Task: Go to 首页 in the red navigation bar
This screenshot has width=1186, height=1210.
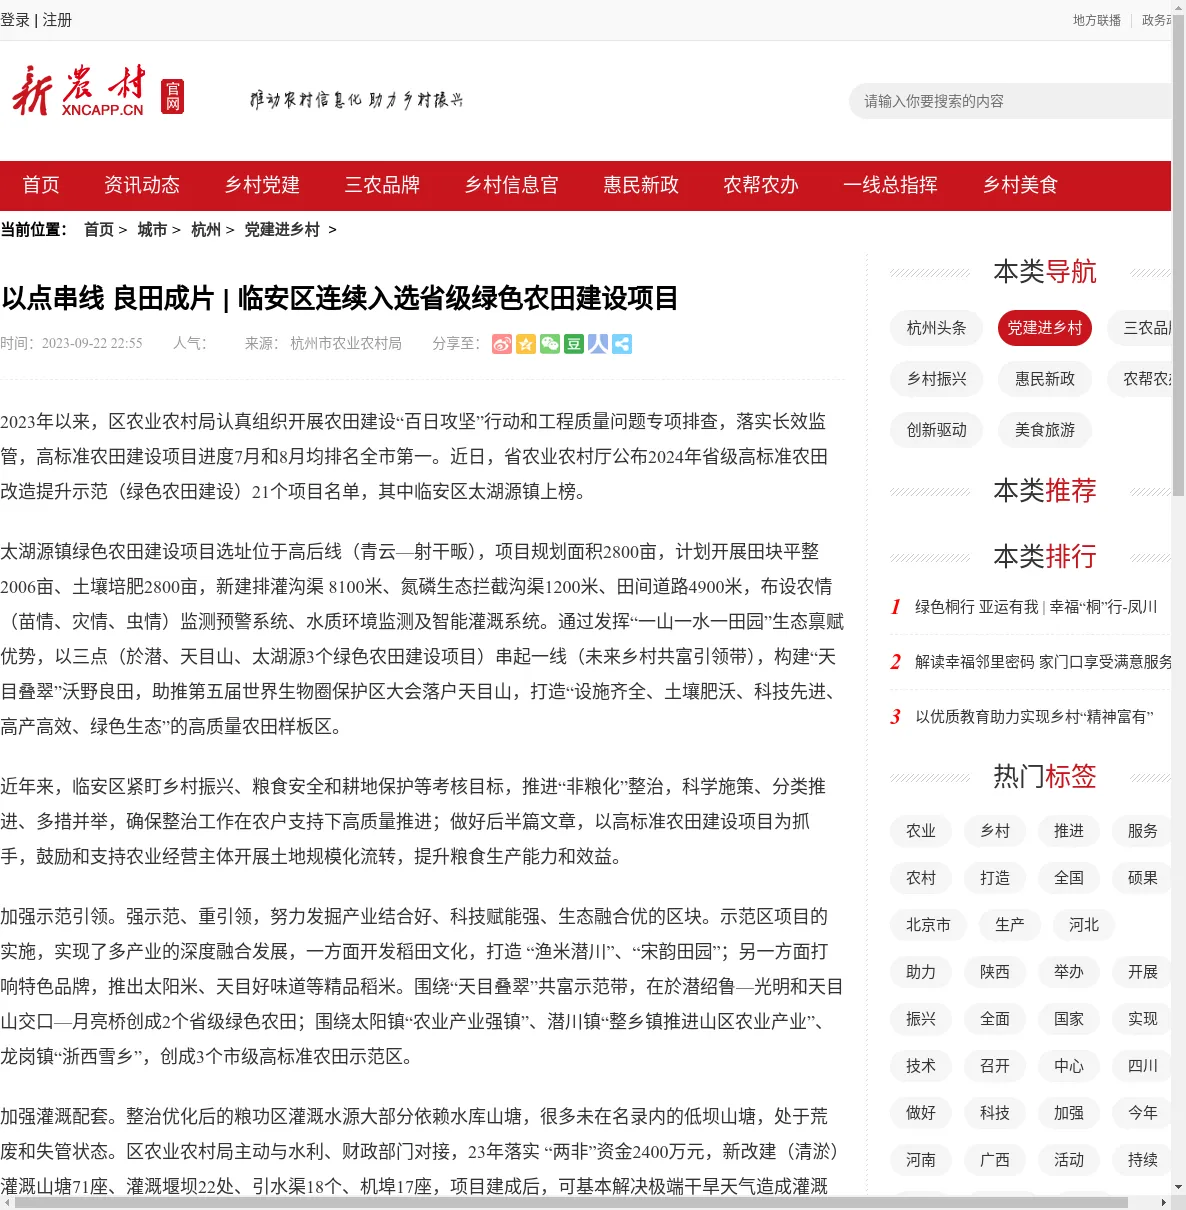Action: tap(41, 185)
